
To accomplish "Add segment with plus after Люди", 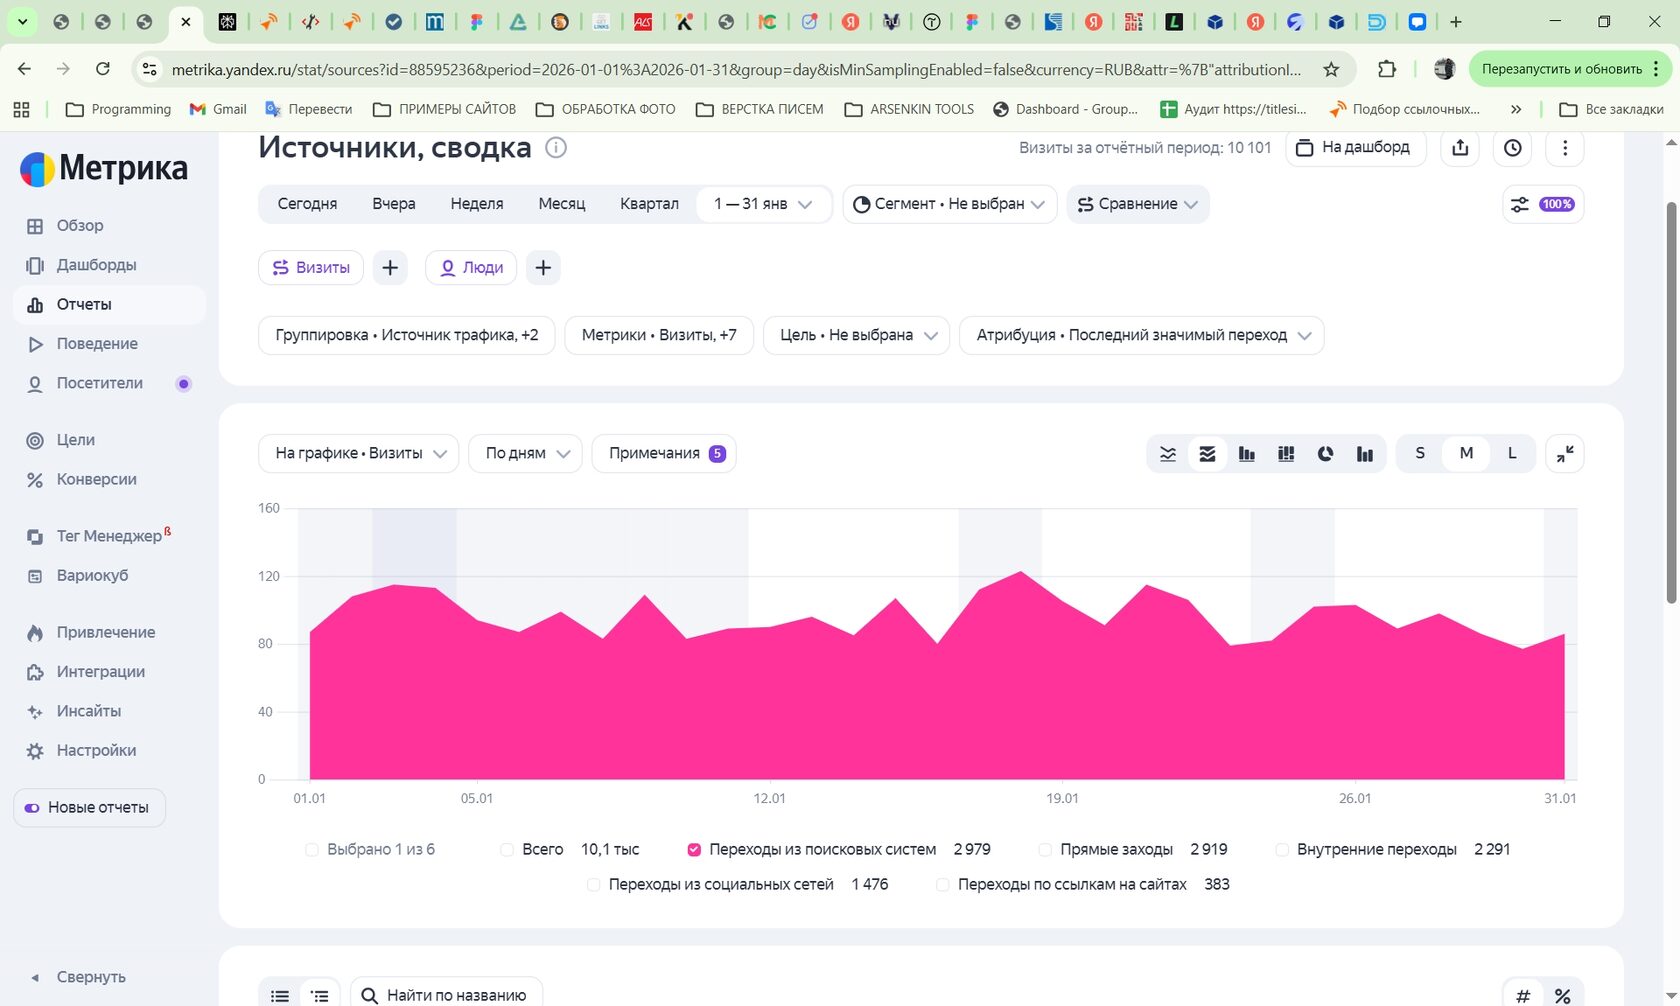I will (543, 268).
